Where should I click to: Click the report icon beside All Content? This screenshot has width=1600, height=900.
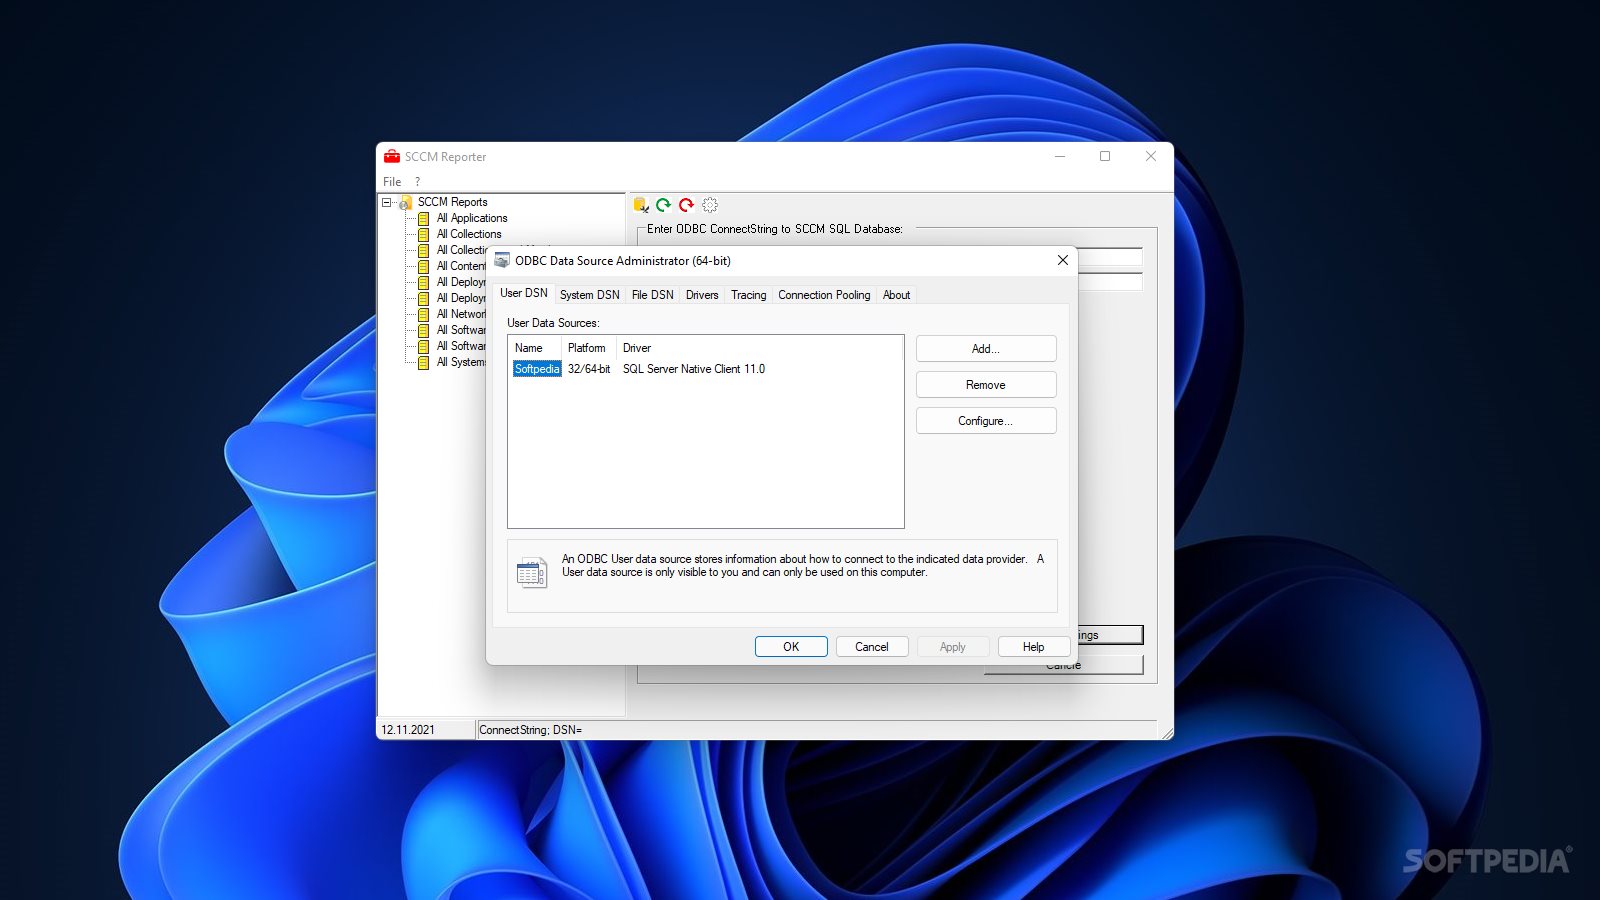(x=424, y=266)
